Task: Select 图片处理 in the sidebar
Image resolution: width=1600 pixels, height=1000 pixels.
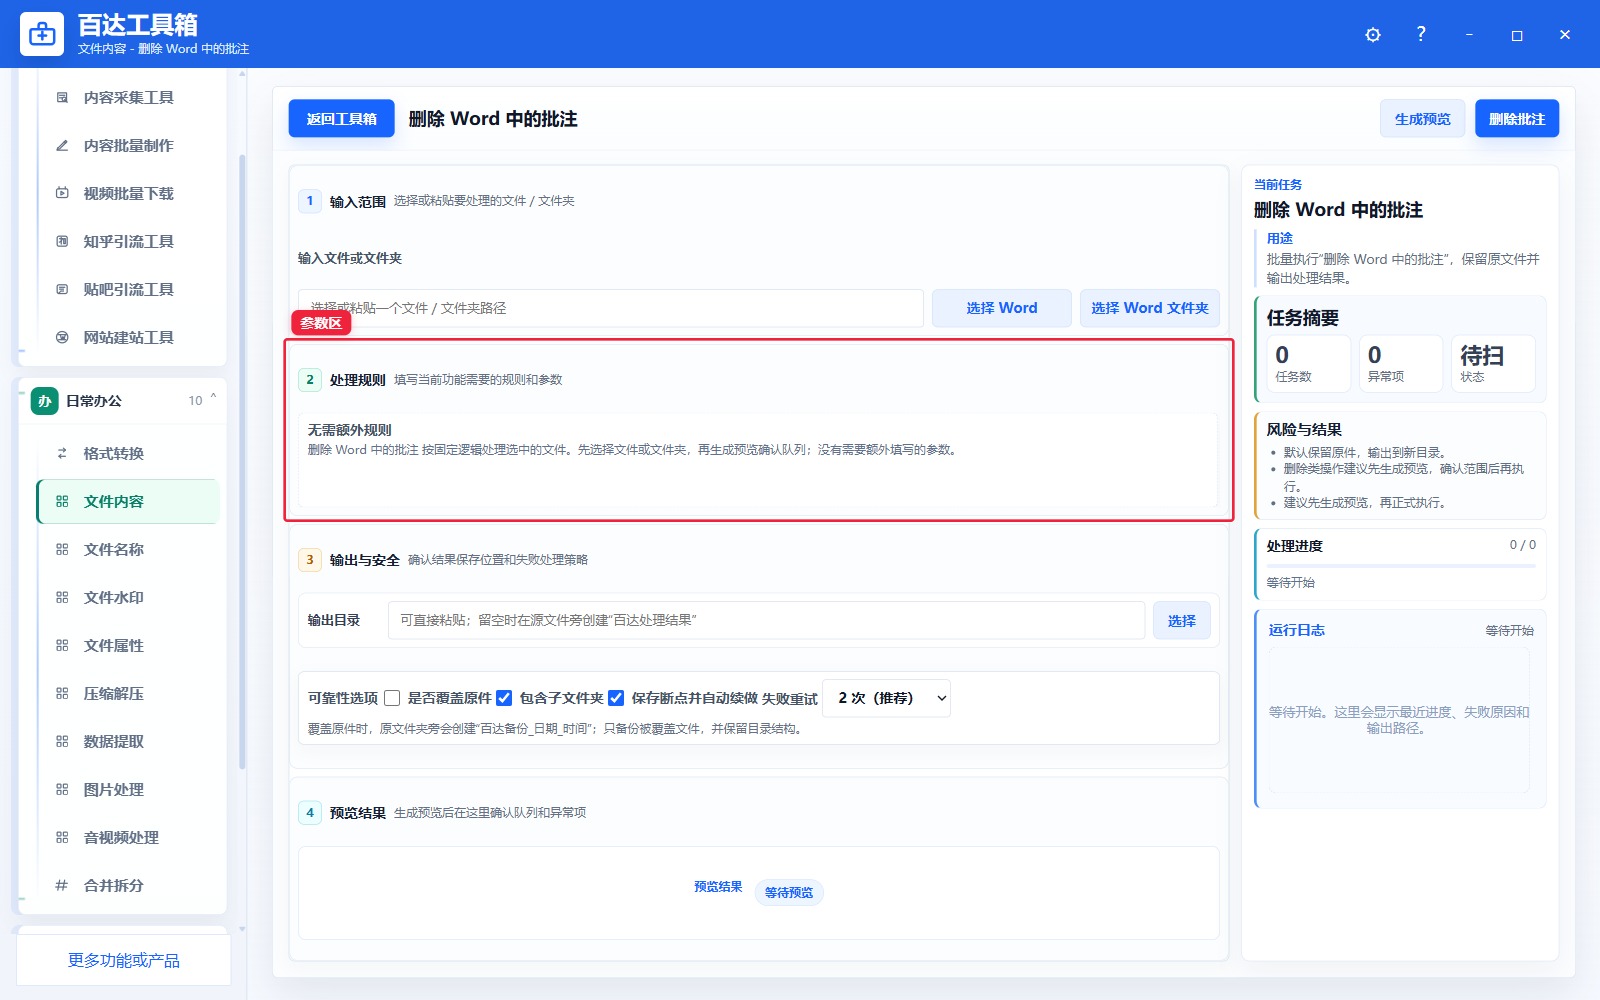Action: (x=129, y=789)
